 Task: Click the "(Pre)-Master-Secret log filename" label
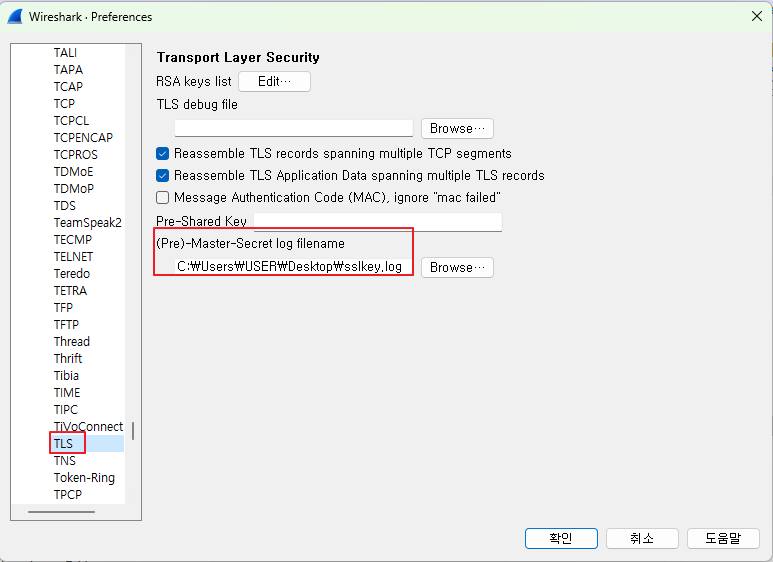pyautogui.click(x=250, y=244)
